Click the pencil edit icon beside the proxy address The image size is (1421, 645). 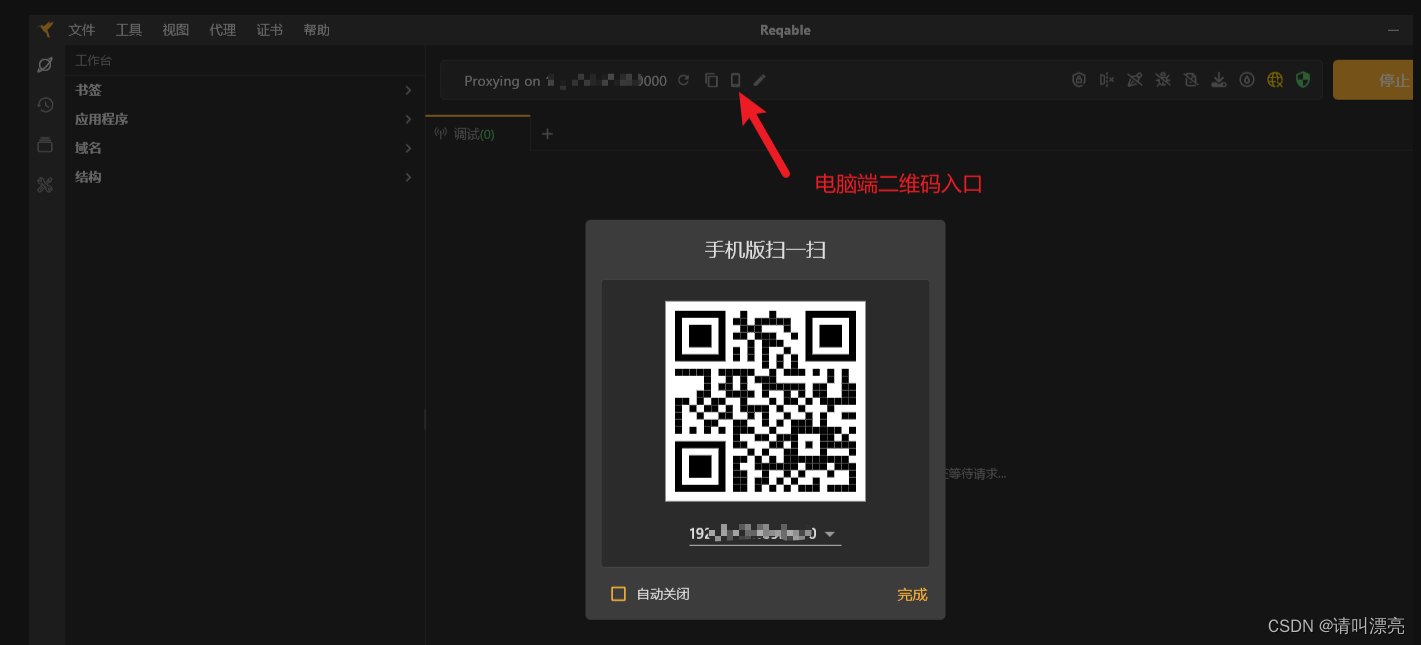point(759,80)
